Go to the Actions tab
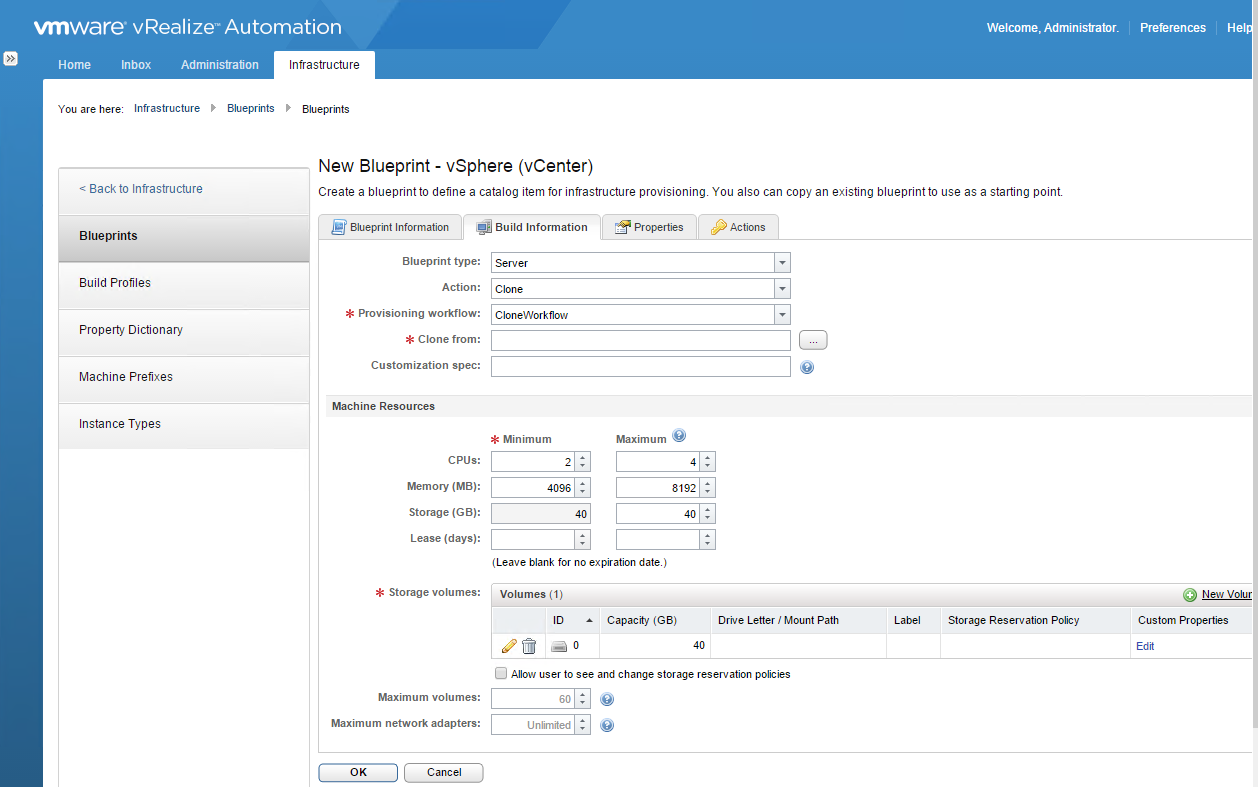 [738, 227]
